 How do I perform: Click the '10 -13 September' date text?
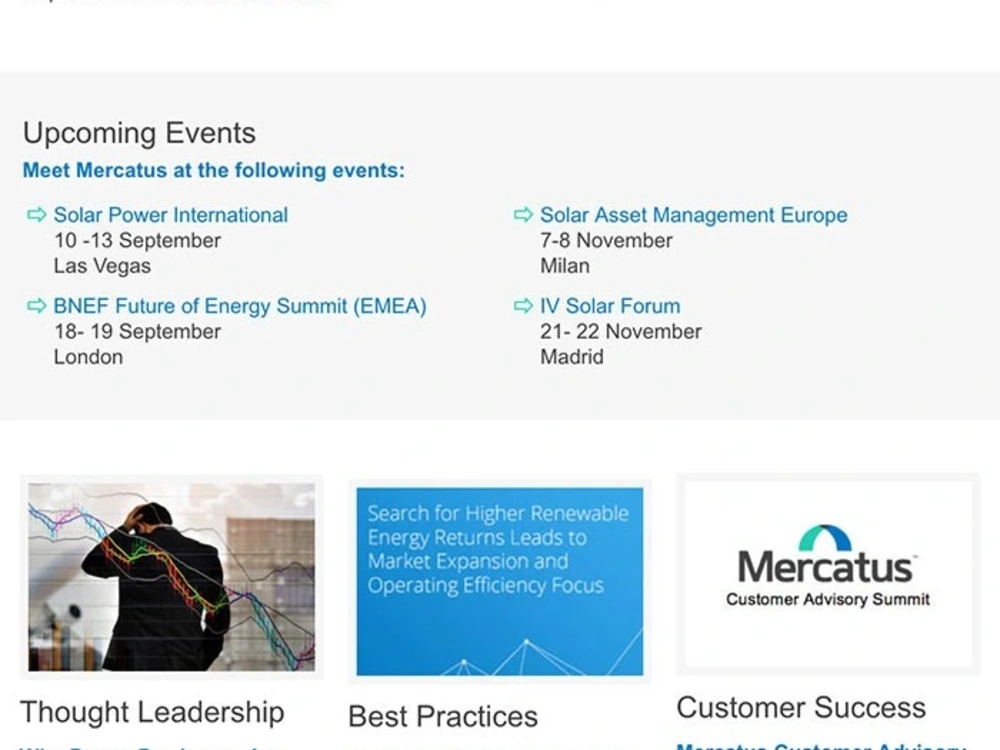pos(137,241)
